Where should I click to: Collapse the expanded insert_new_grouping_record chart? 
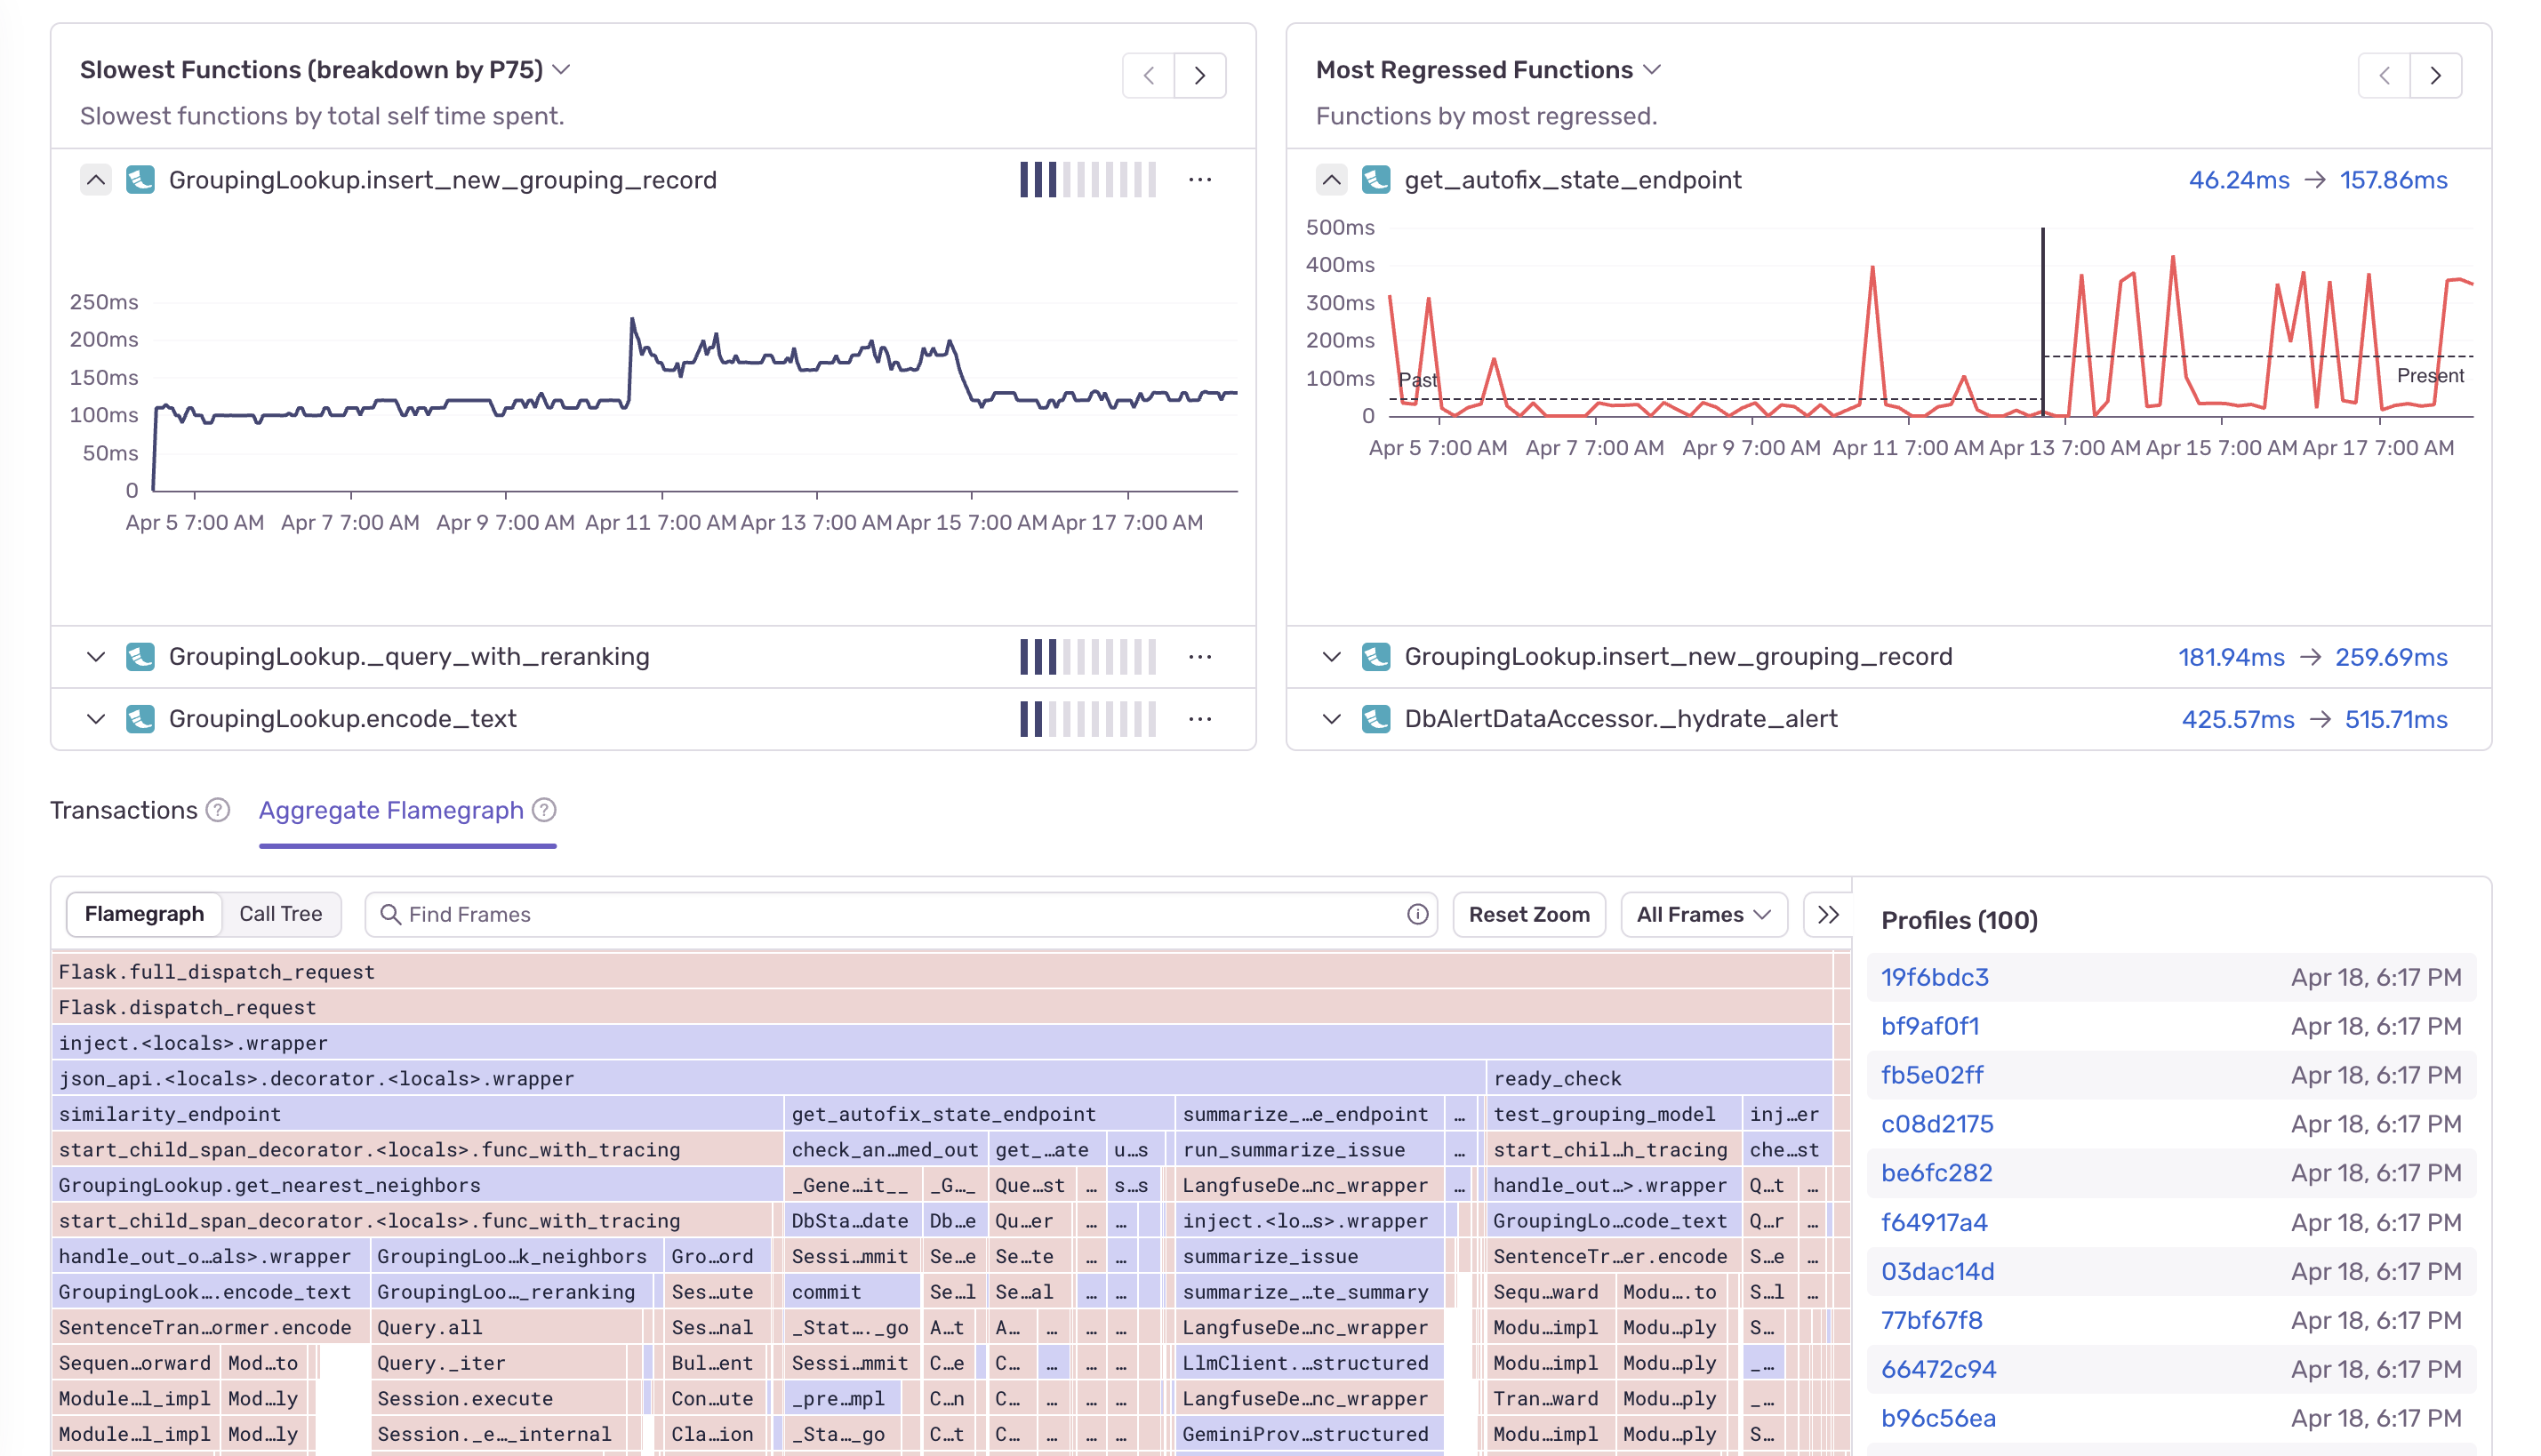[x=95, y=180]
